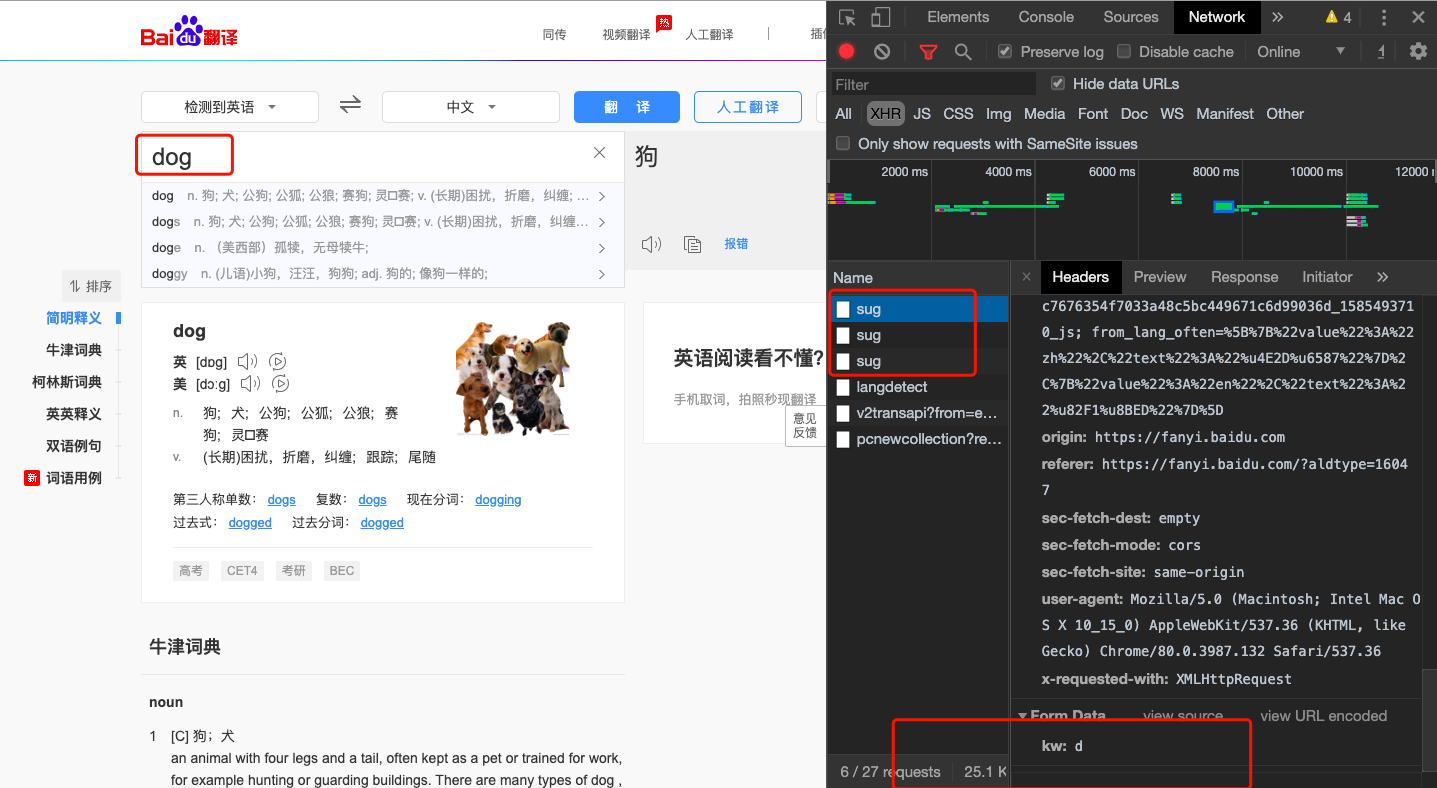
Task: Collapse the Form Data section triangle
Action: (x=1022, y=716)
